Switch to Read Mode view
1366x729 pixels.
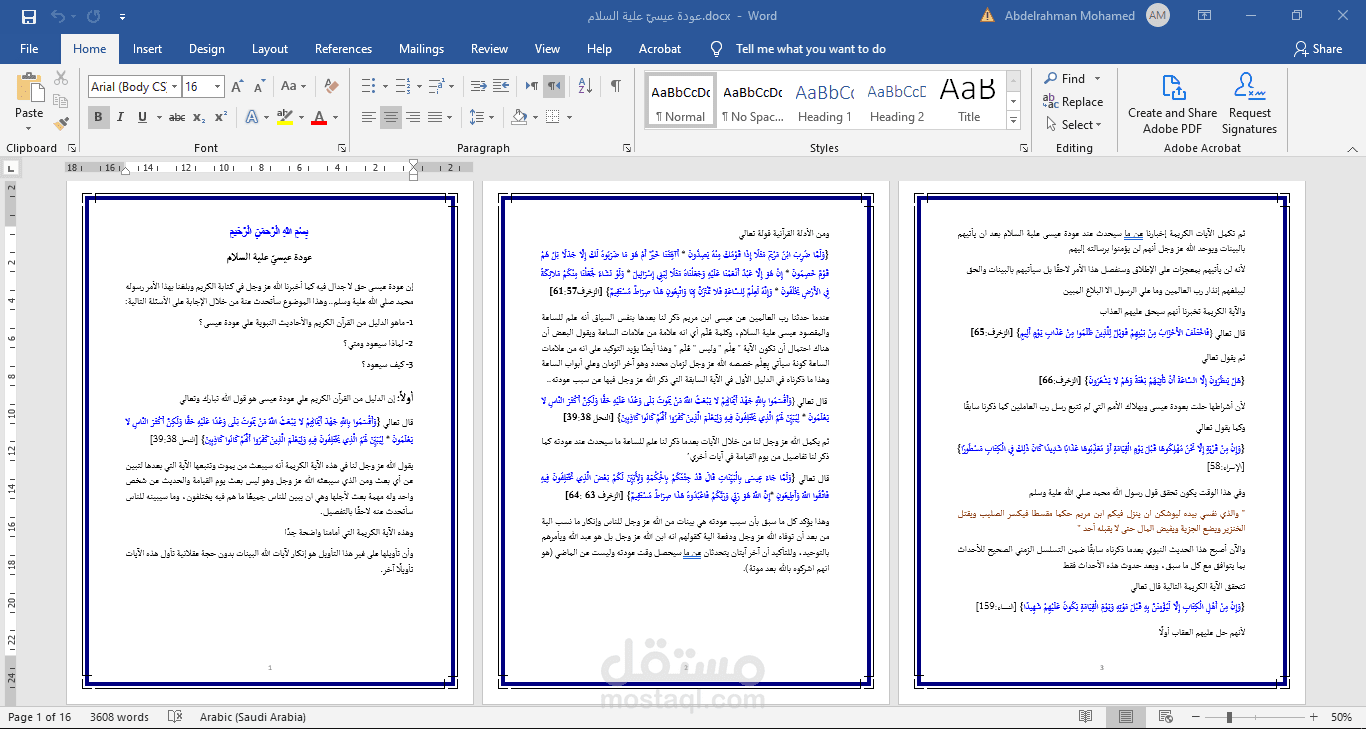1086,717
